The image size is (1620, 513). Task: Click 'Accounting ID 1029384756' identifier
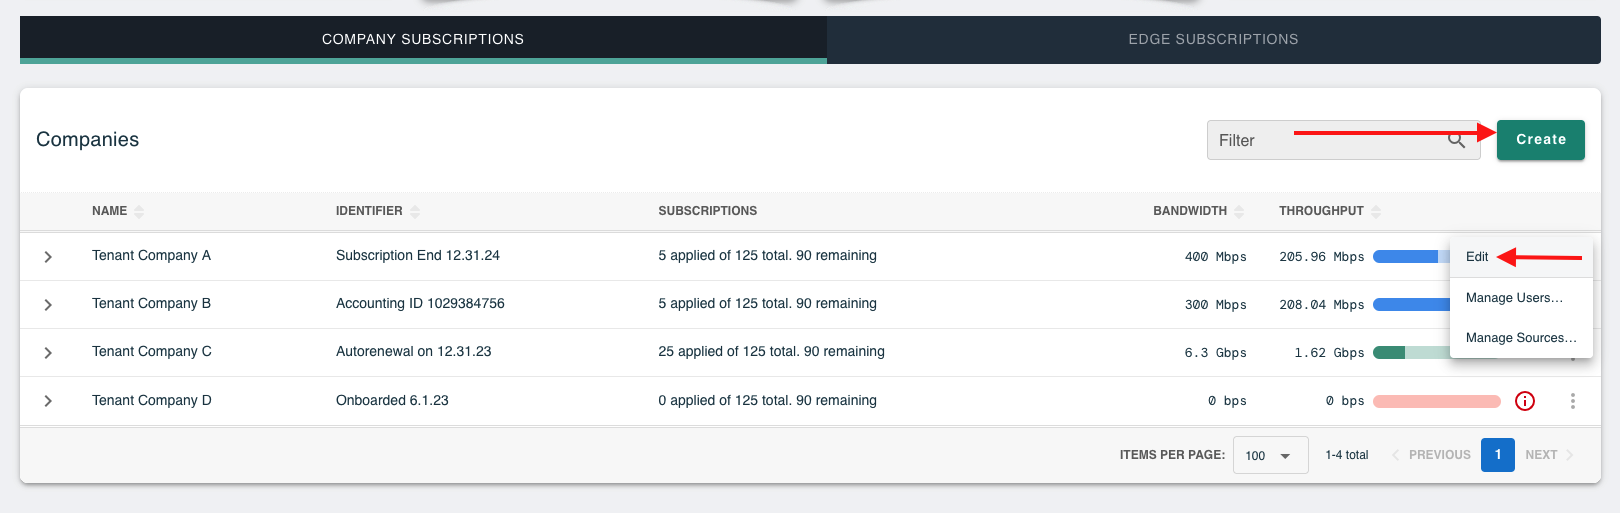pyautogui.click(x=420, y=304)
